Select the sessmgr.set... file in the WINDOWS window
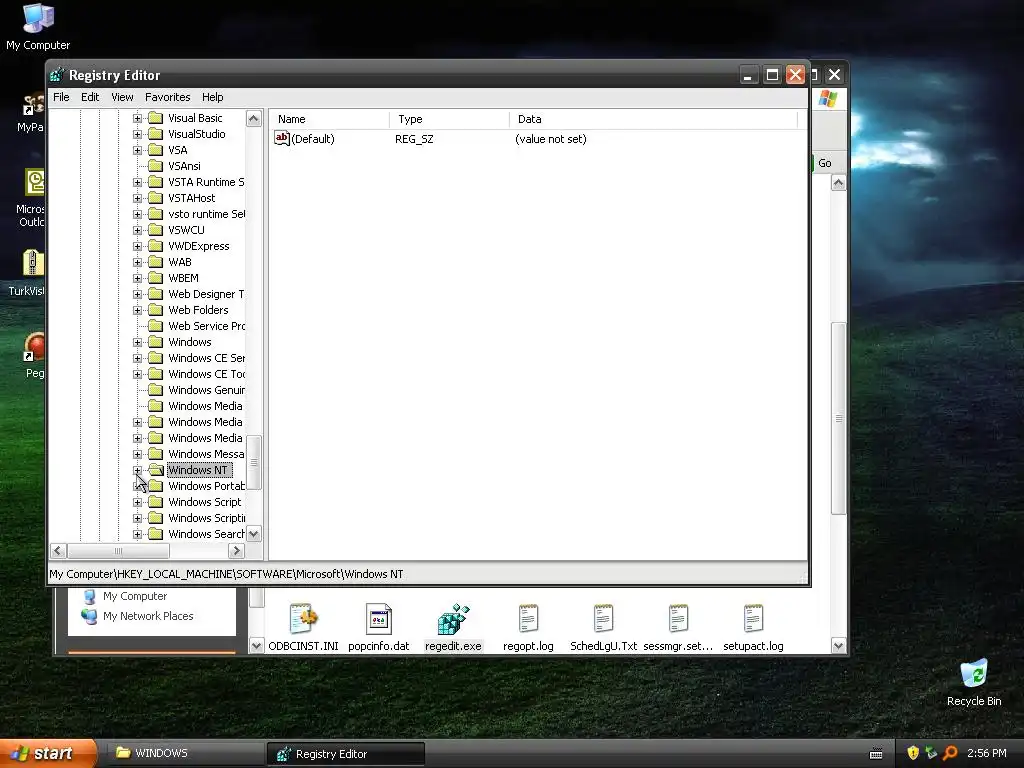 click(x=678, y=628)
